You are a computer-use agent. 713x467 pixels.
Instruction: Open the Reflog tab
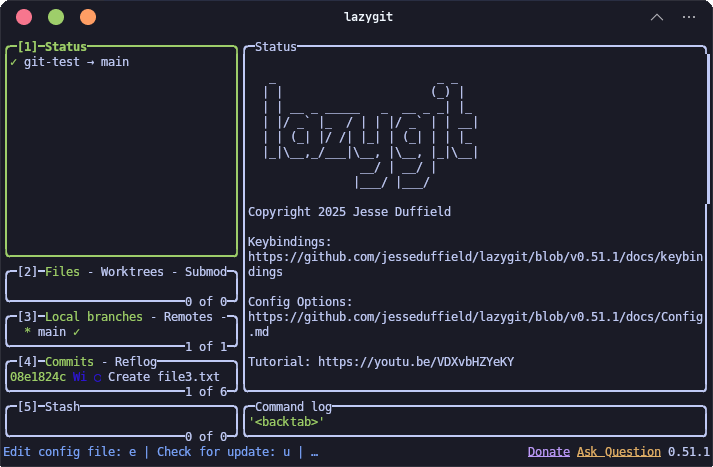136,362
